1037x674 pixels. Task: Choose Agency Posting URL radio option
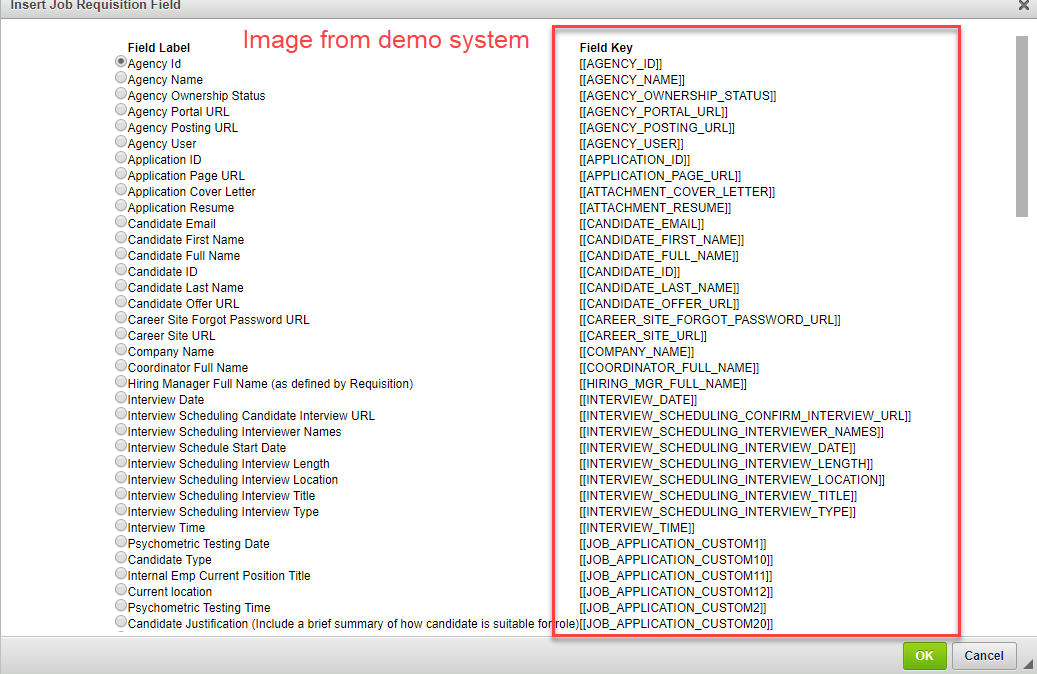[x=120, y=126]
